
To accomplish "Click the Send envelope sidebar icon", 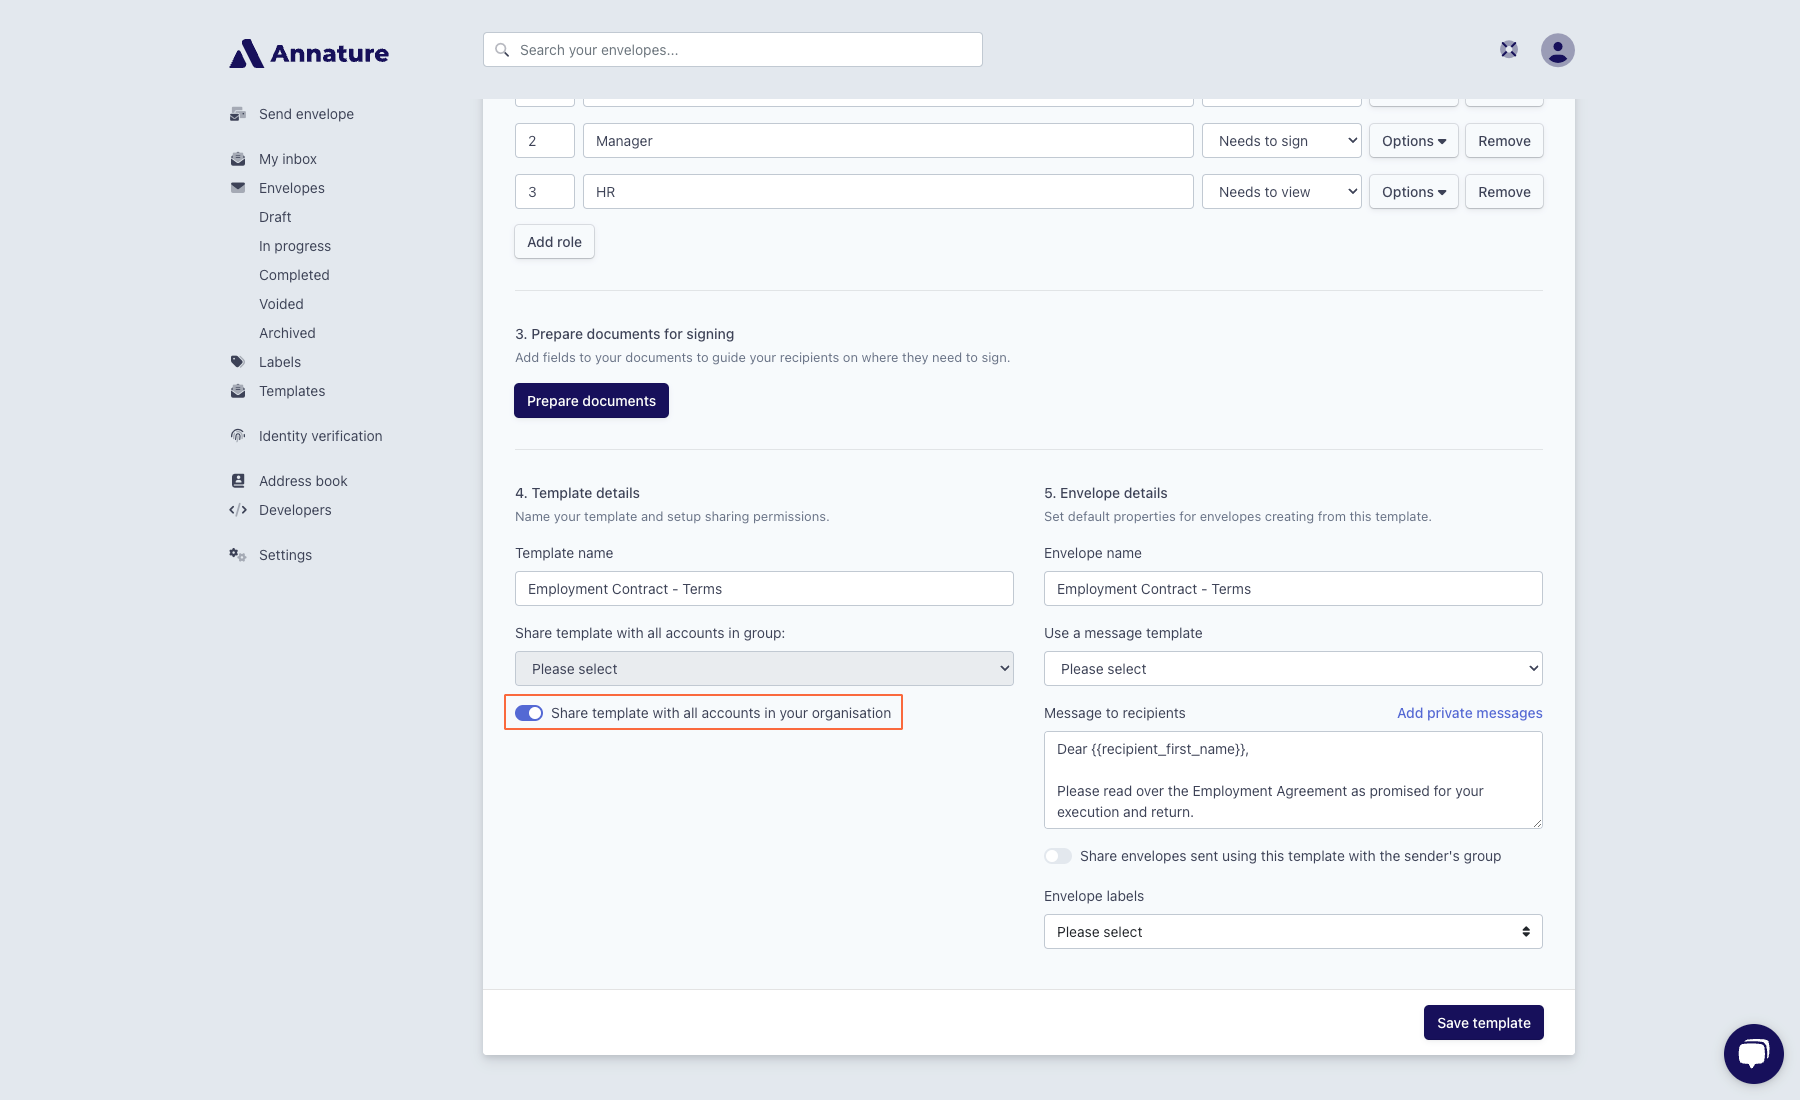I will click(238, 114).
